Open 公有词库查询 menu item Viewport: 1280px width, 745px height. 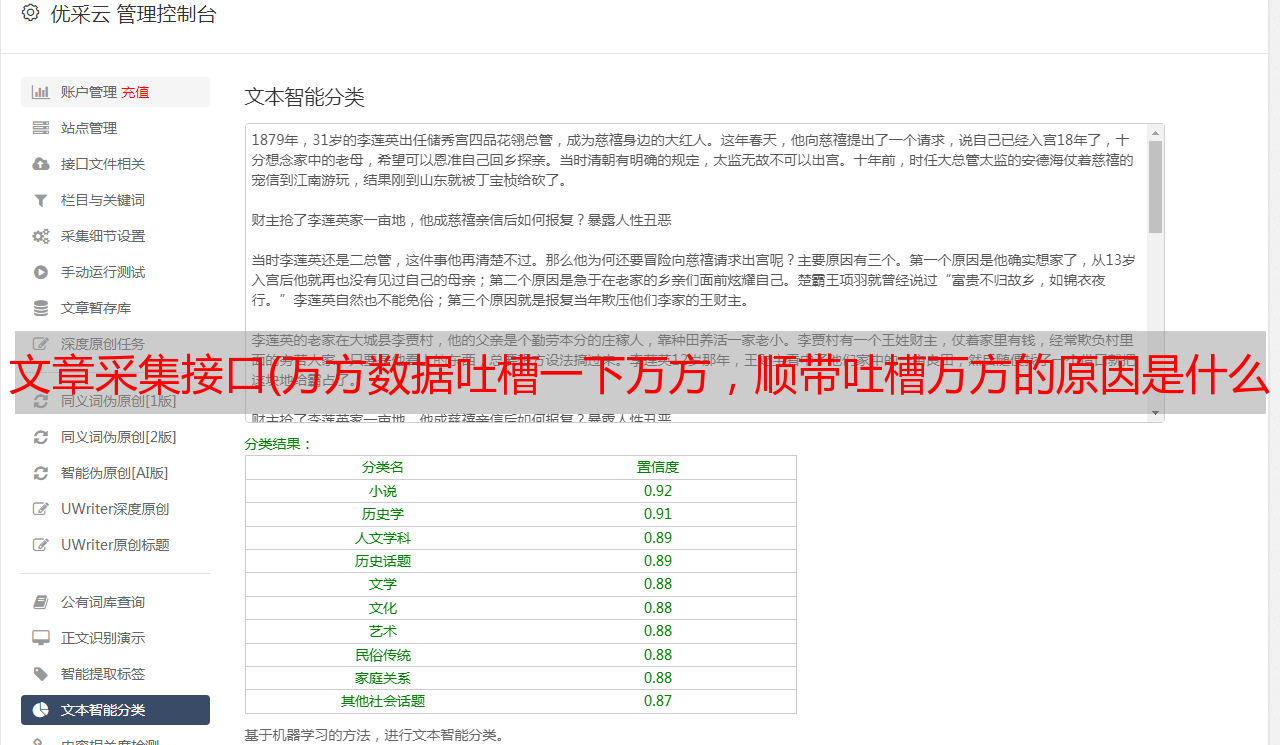[x=115, y=602]
